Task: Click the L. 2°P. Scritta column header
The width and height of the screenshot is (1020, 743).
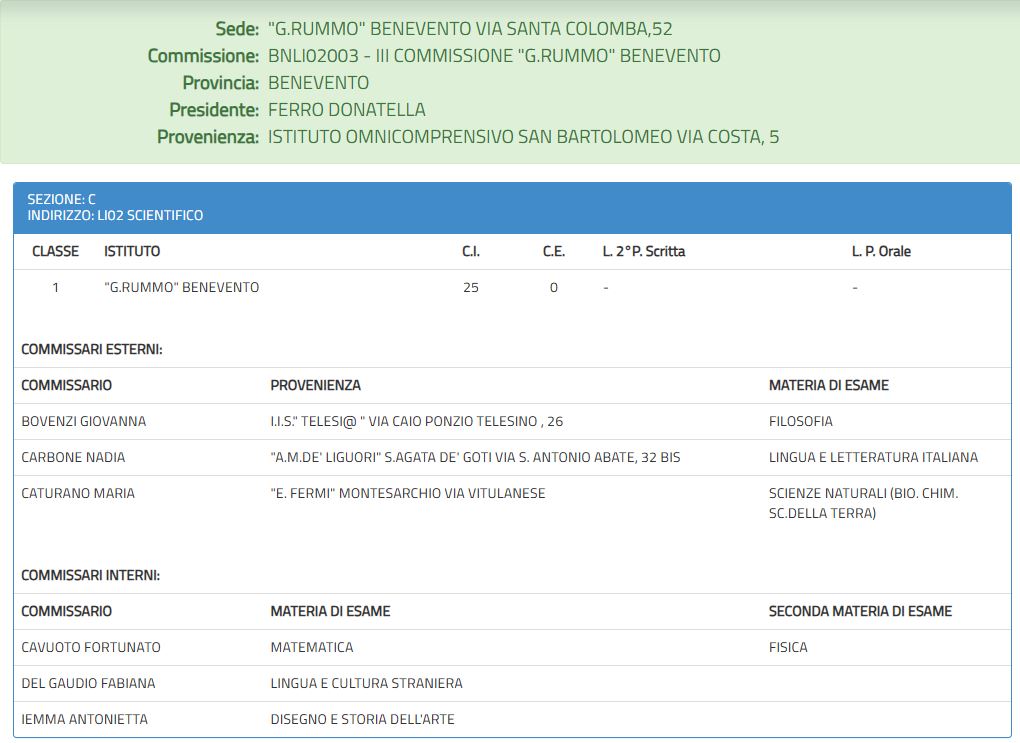Action: click(x=643, y=251)
